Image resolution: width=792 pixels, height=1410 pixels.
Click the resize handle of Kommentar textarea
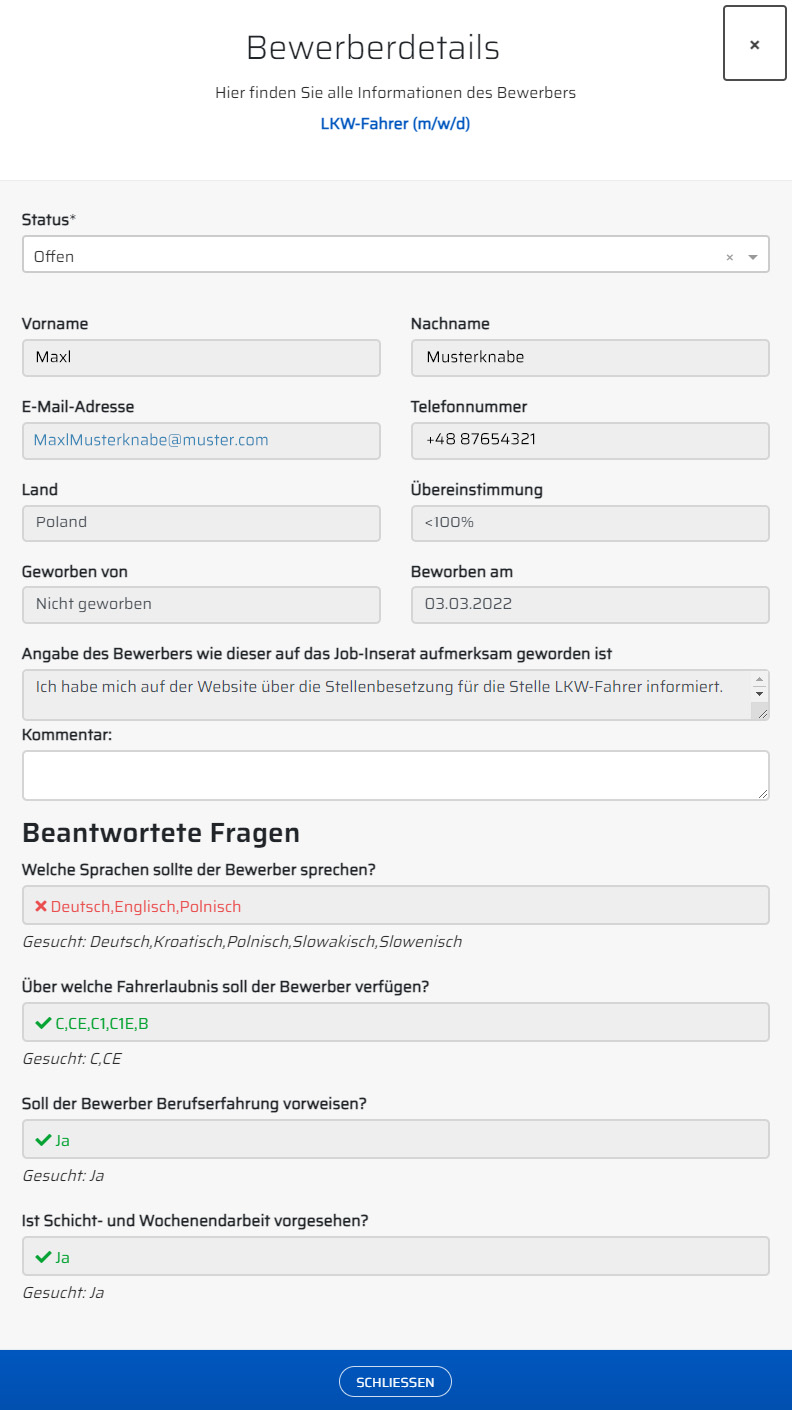(x=762, y=793)
